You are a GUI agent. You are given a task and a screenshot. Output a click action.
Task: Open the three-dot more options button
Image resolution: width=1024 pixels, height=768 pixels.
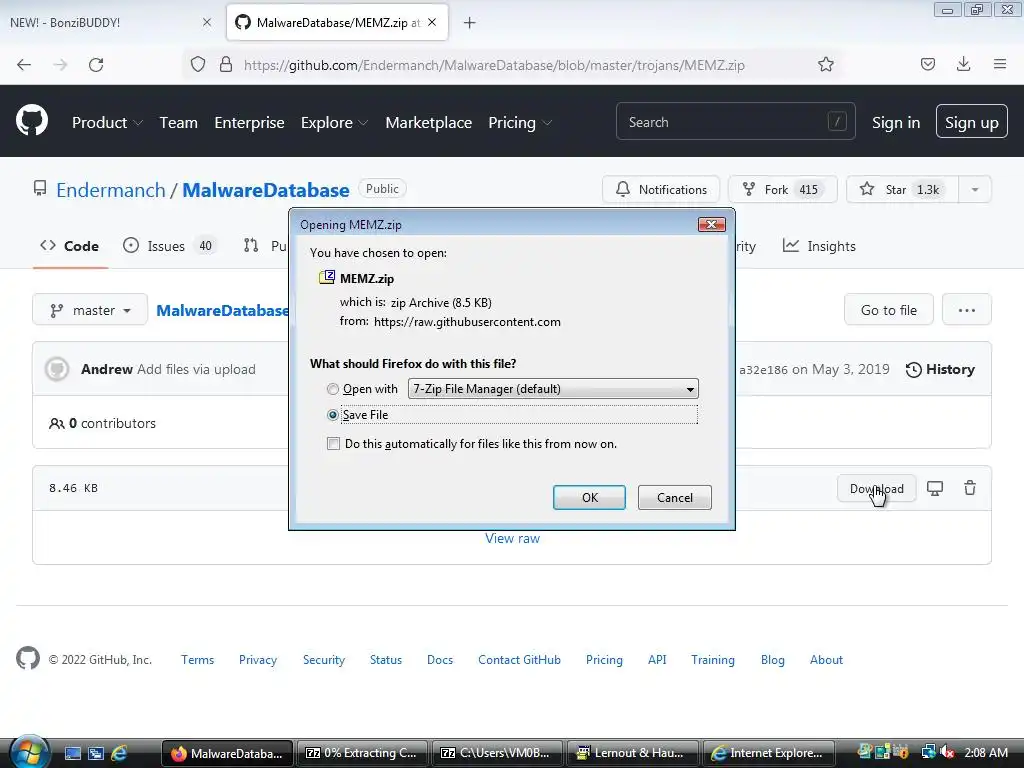point(967,310)
